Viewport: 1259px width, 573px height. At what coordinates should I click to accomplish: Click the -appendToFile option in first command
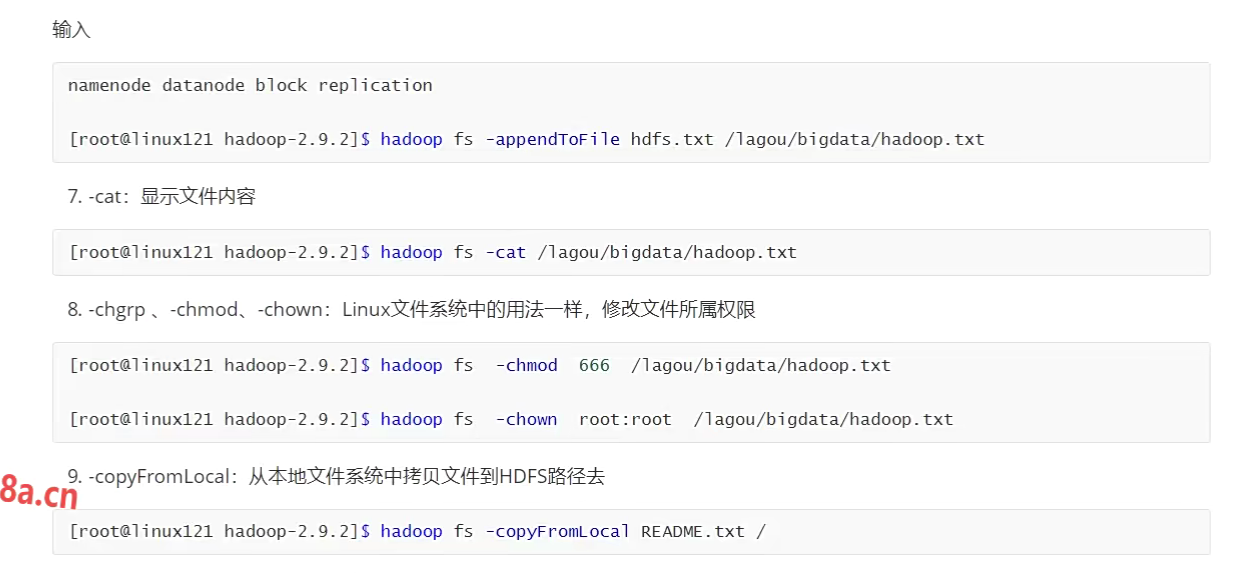(x=552, y=139)
